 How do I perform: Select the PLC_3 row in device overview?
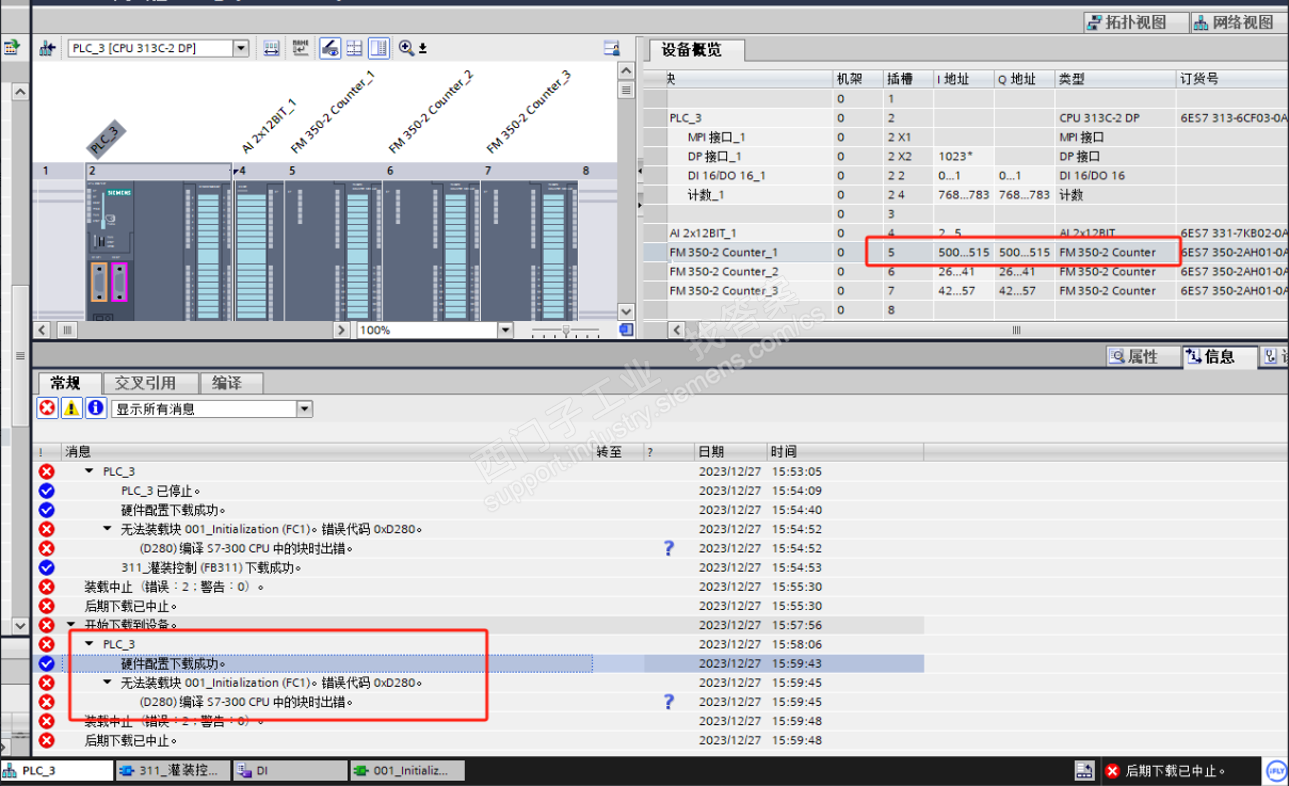pyautogui.click(x=964, y=118)
